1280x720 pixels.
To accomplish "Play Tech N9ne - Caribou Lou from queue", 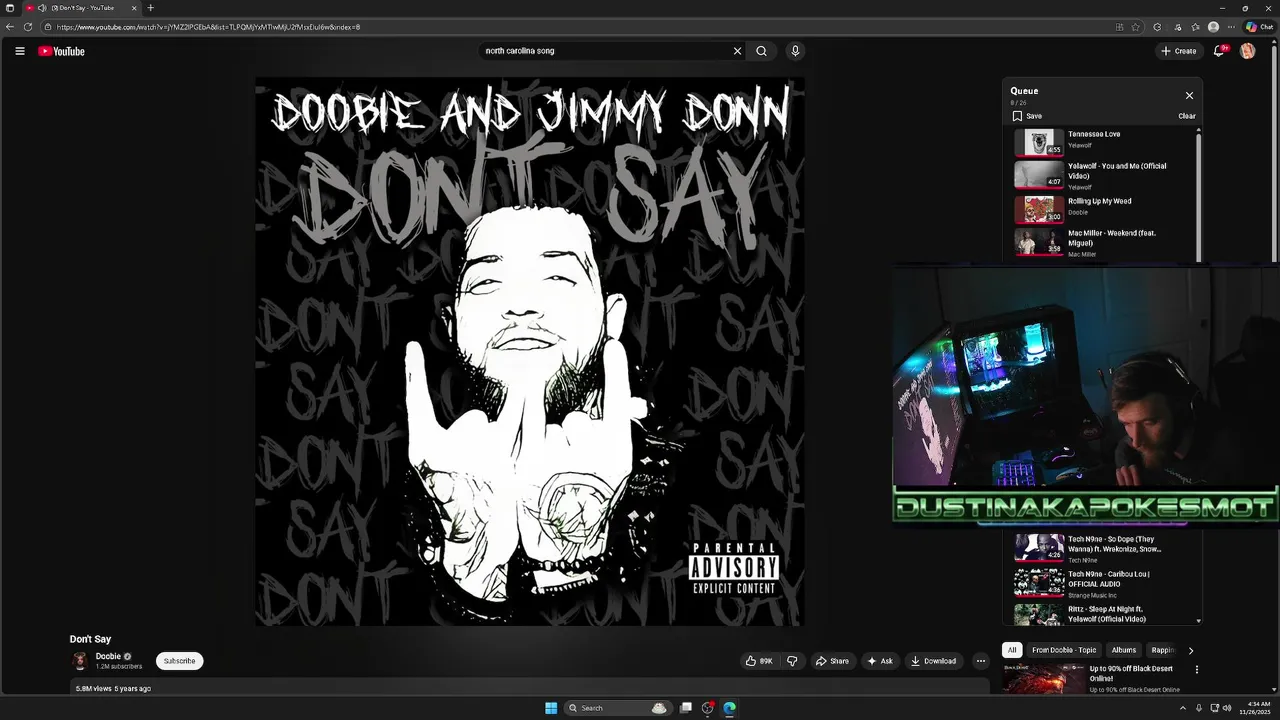I will (x=1103, y=583).
